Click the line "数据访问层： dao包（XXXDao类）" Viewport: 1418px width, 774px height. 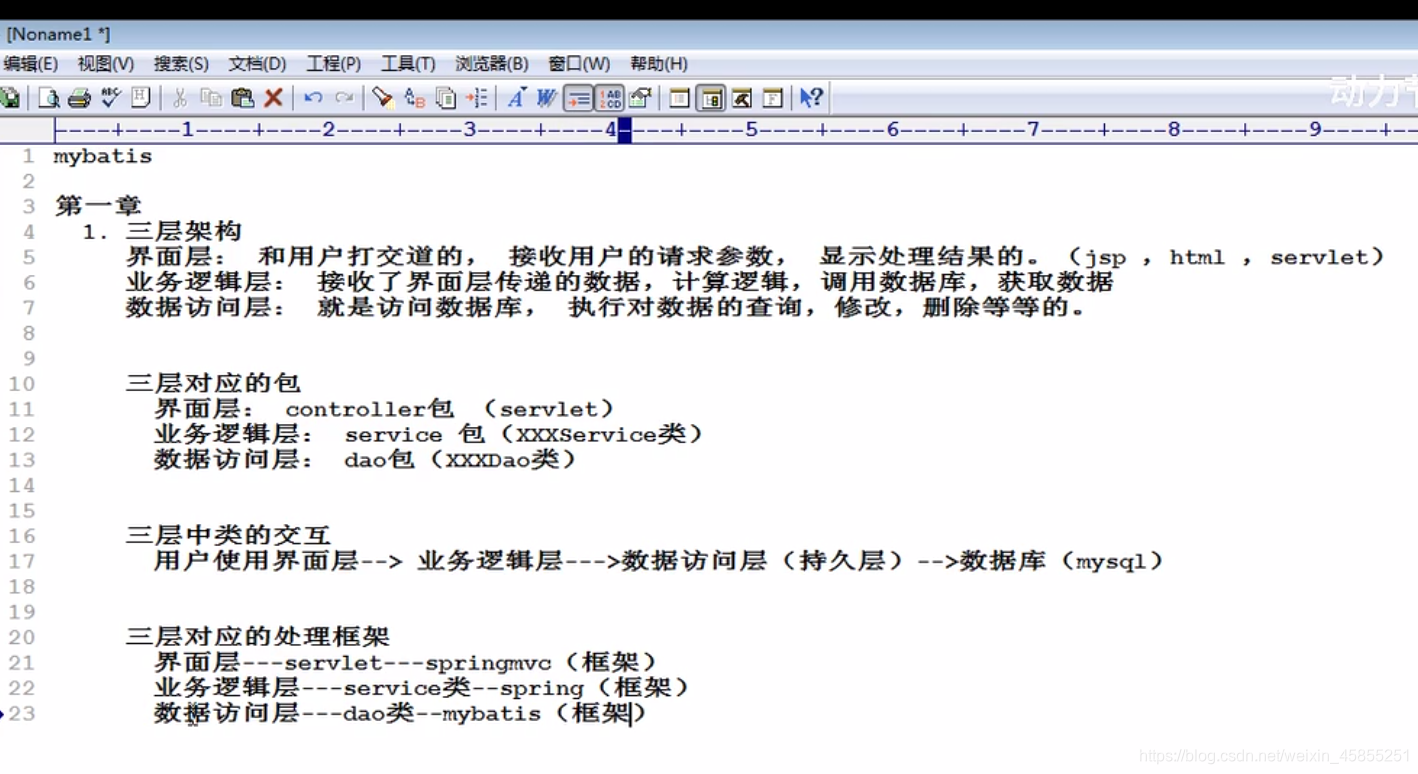[366, 460]
